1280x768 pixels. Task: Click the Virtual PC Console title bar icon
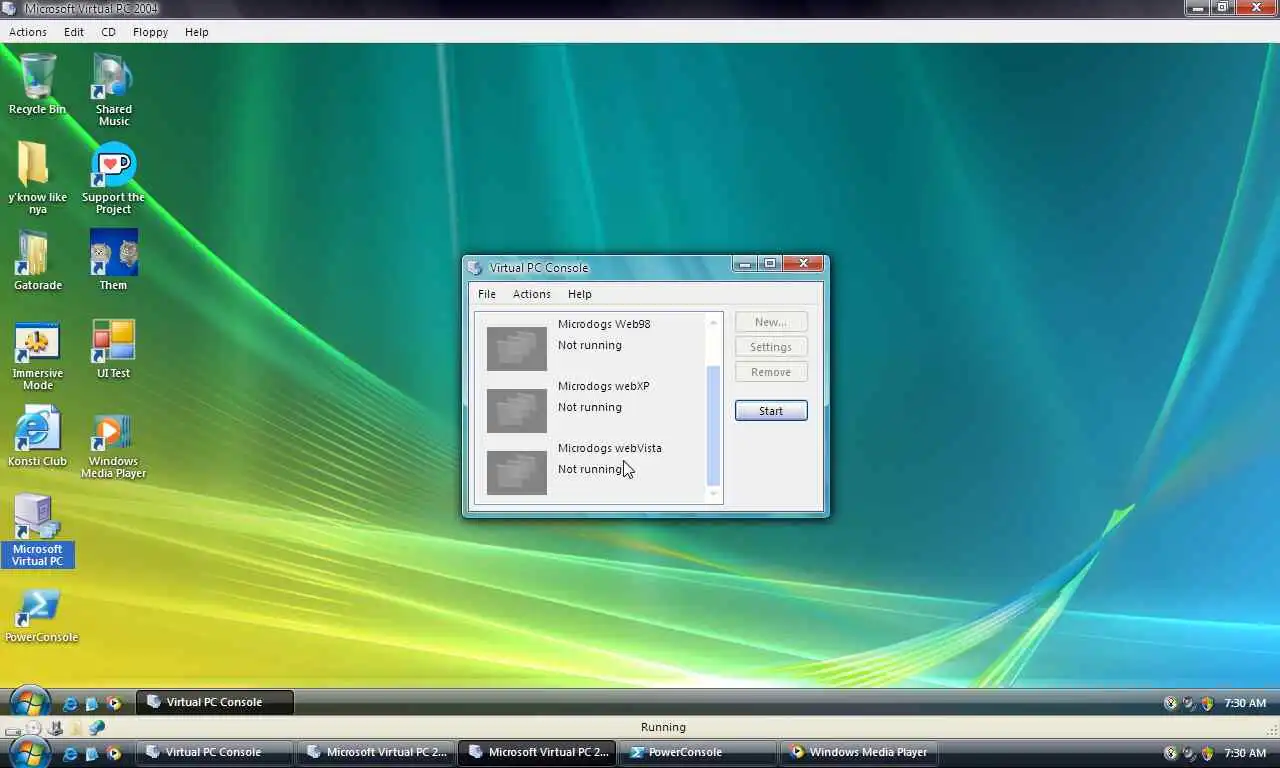(475, 267)
